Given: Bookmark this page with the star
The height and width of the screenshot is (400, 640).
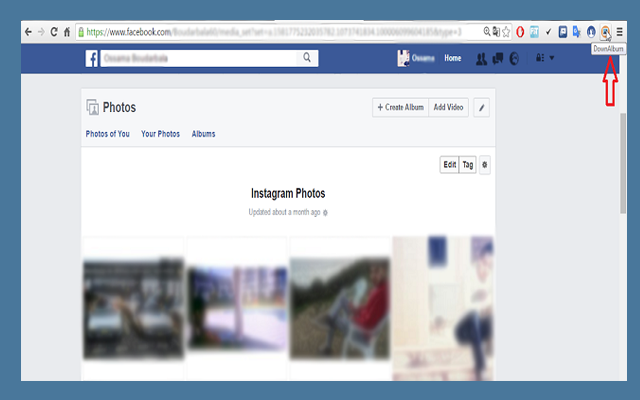Looking at the screenshot, I should click(x=506, y=32).
